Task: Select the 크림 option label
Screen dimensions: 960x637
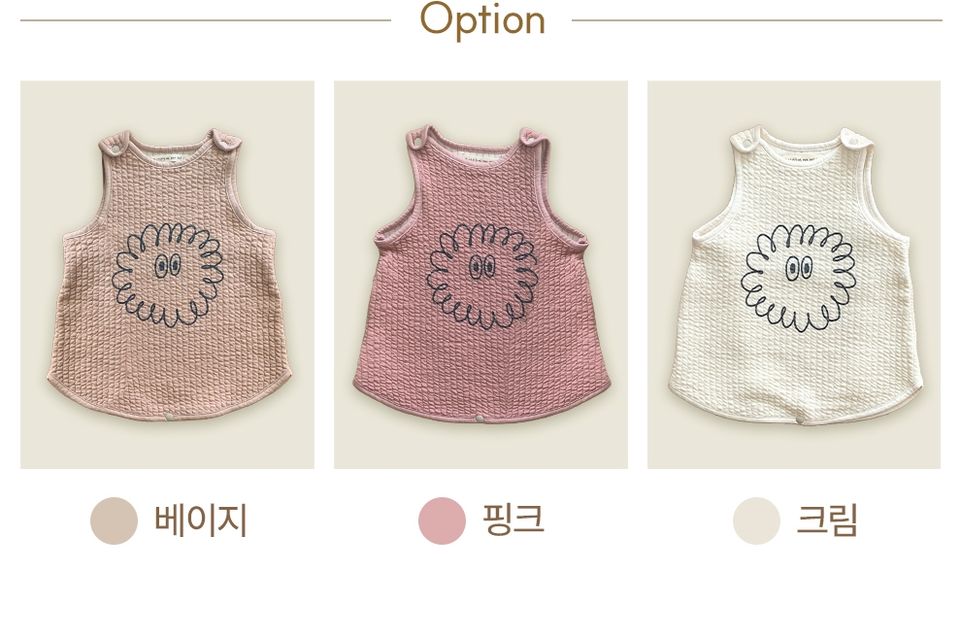Action: point(827,520)
